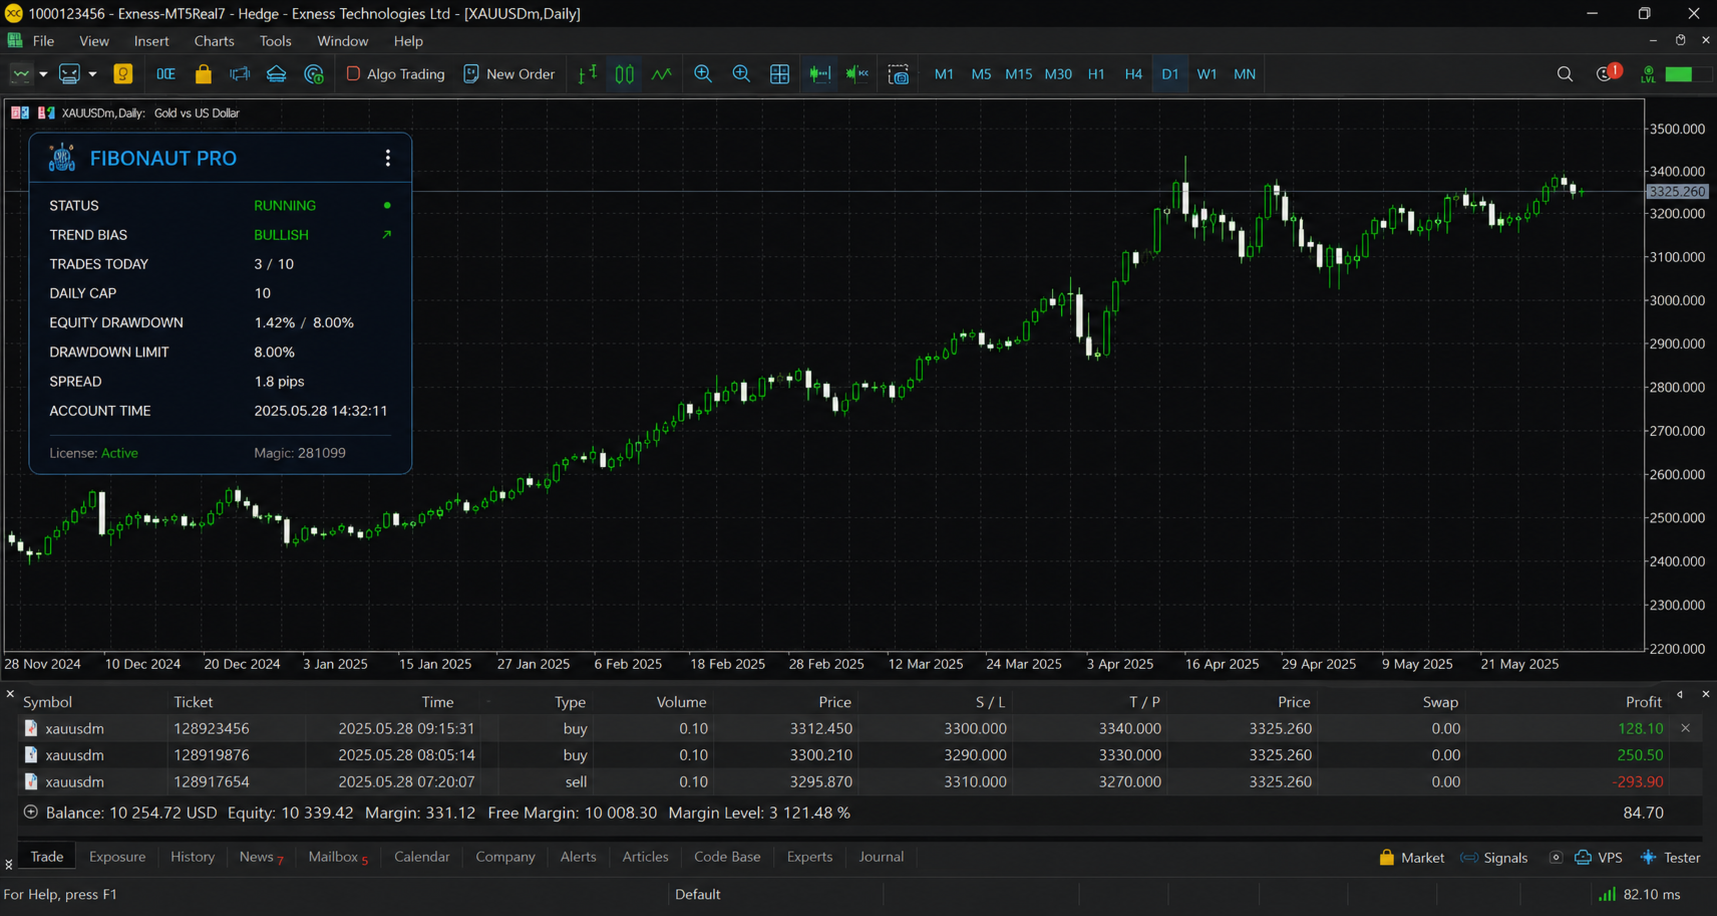
Task: Open Market from the bottom-right toolbox
Action: point(1411,858)
